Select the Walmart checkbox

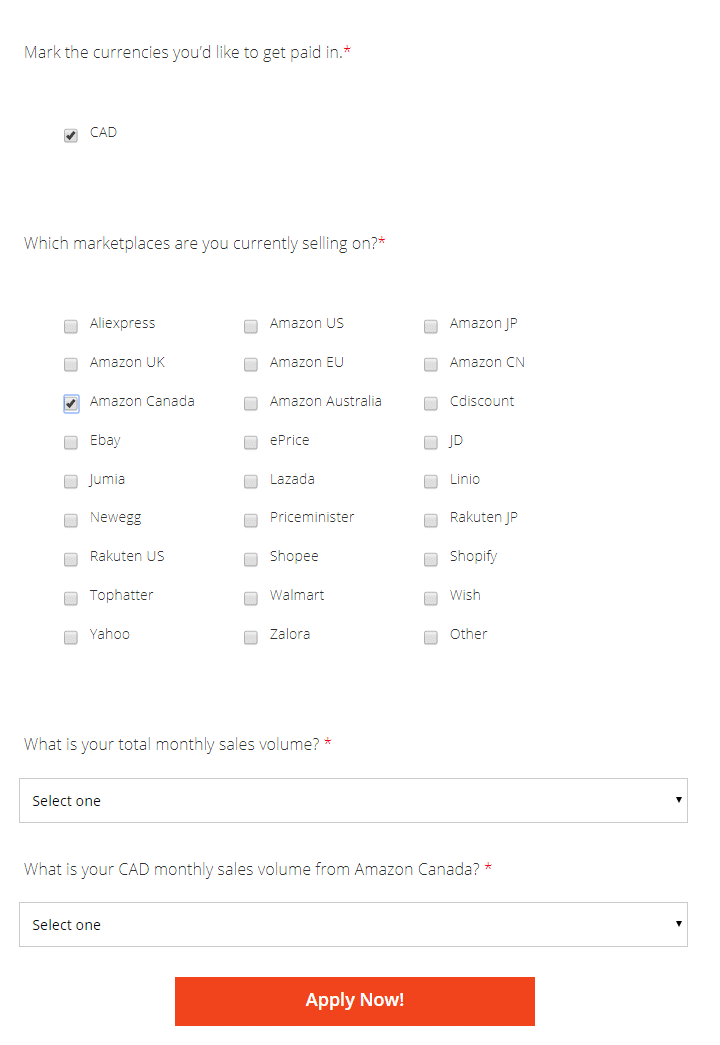(x=250, y=597)
